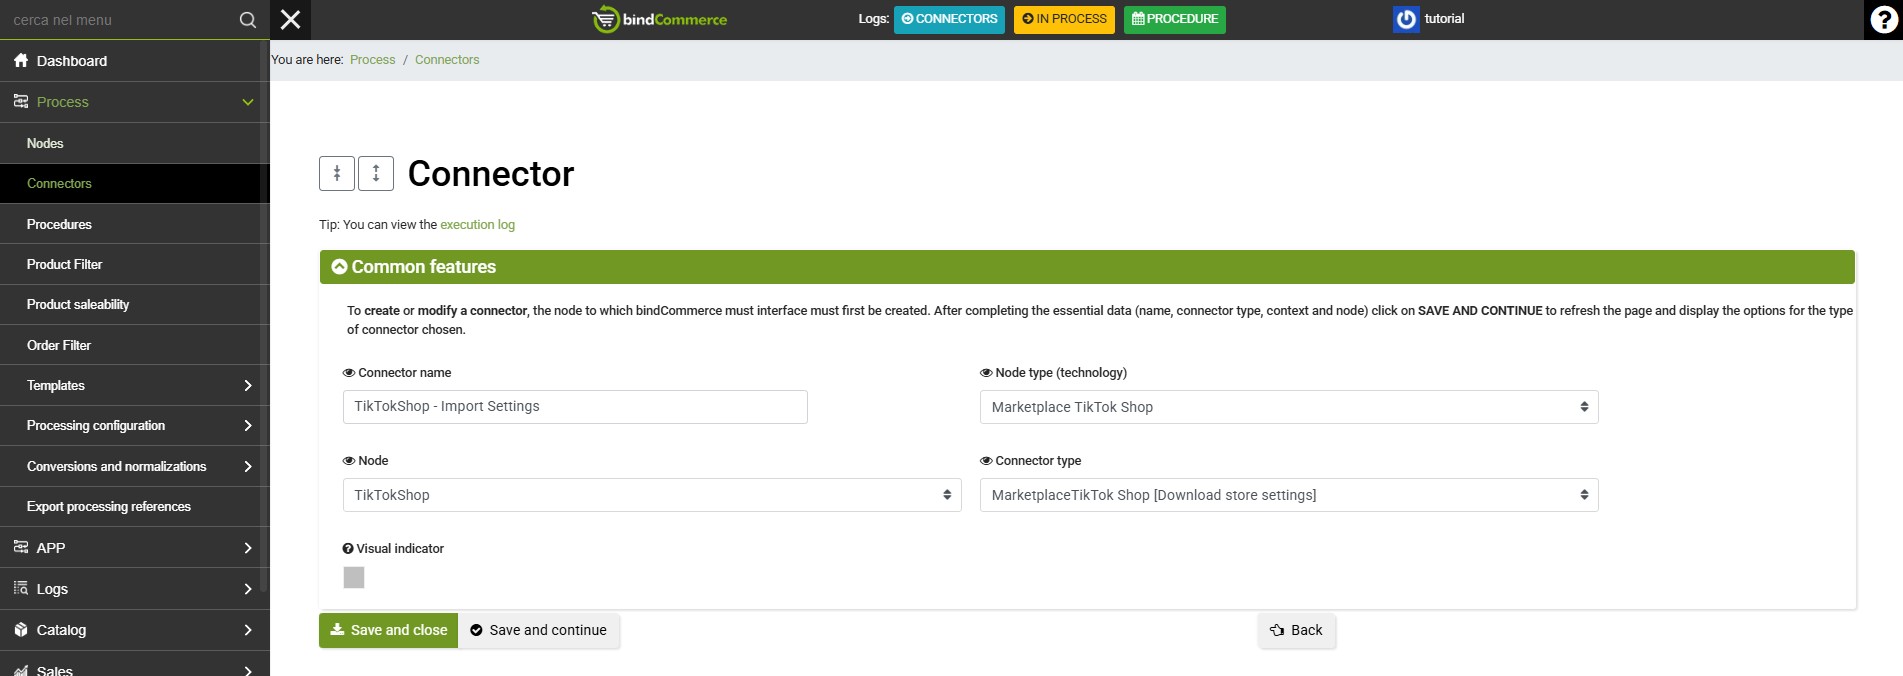
Task: Expand all sections with the outward arrows button
Action: click(376, 173)
